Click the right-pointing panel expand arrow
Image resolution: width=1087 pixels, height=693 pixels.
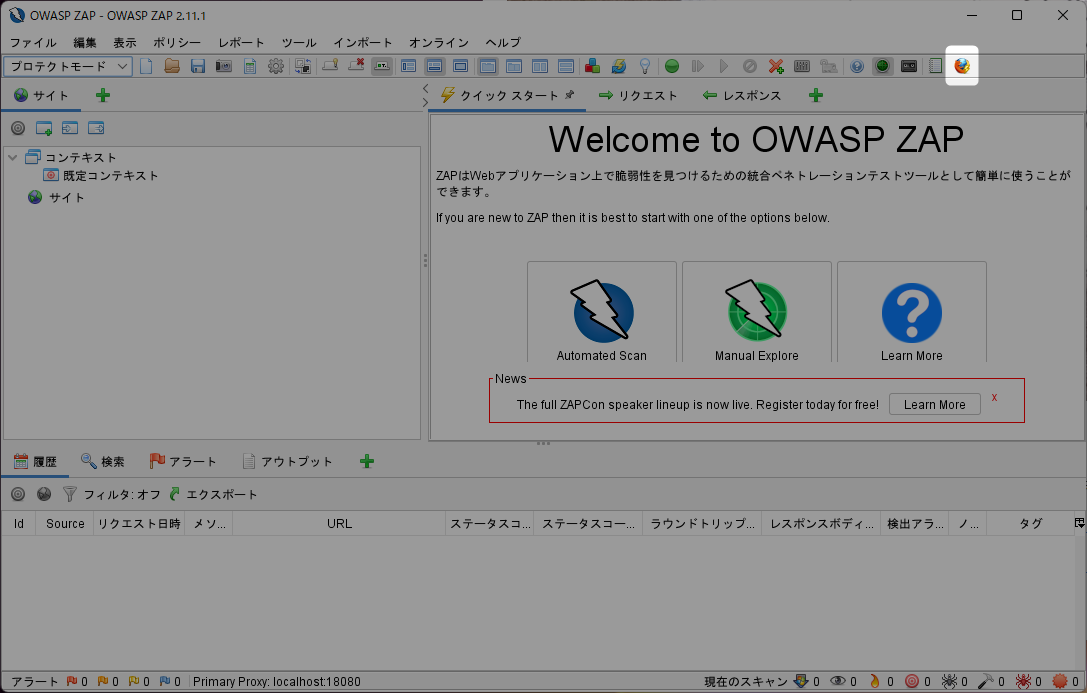pyautogui.click(x=425, y=103)
